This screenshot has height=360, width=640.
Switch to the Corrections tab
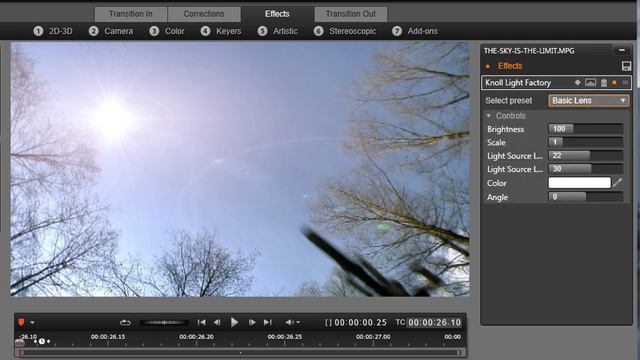click(x=204, y=14)
